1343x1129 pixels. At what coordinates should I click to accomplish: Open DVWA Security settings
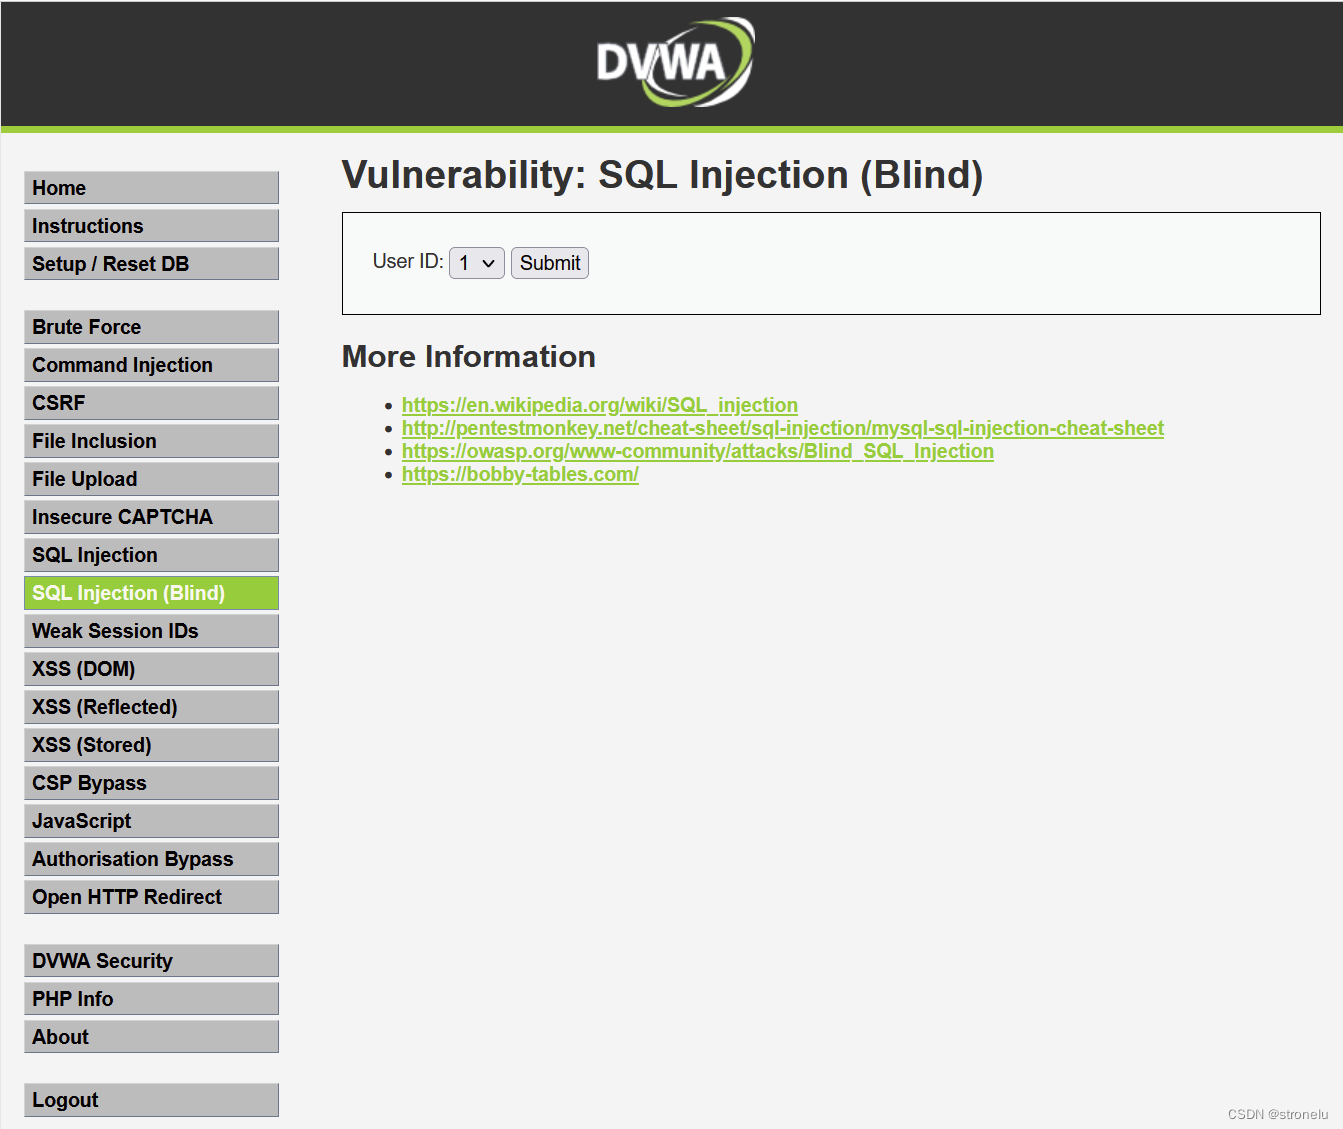(x=151, y=961)
